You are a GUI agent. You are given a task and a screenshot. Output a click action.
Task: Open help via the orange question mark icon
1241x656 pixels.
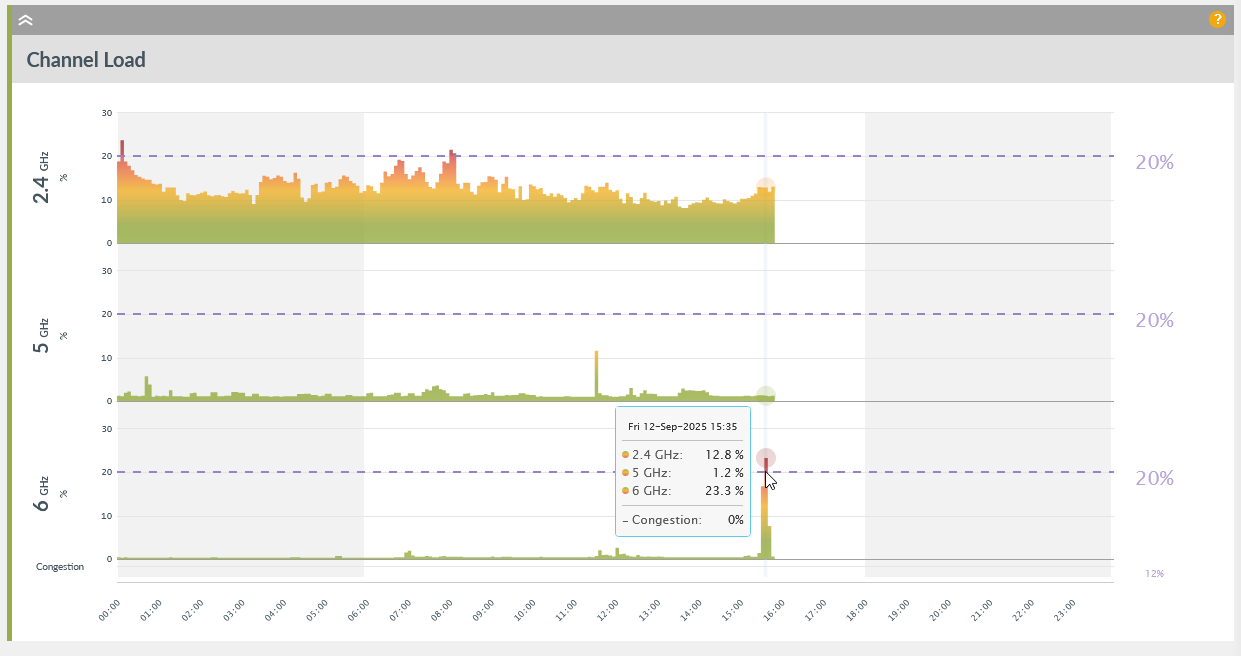click(x=1217, y=19)
